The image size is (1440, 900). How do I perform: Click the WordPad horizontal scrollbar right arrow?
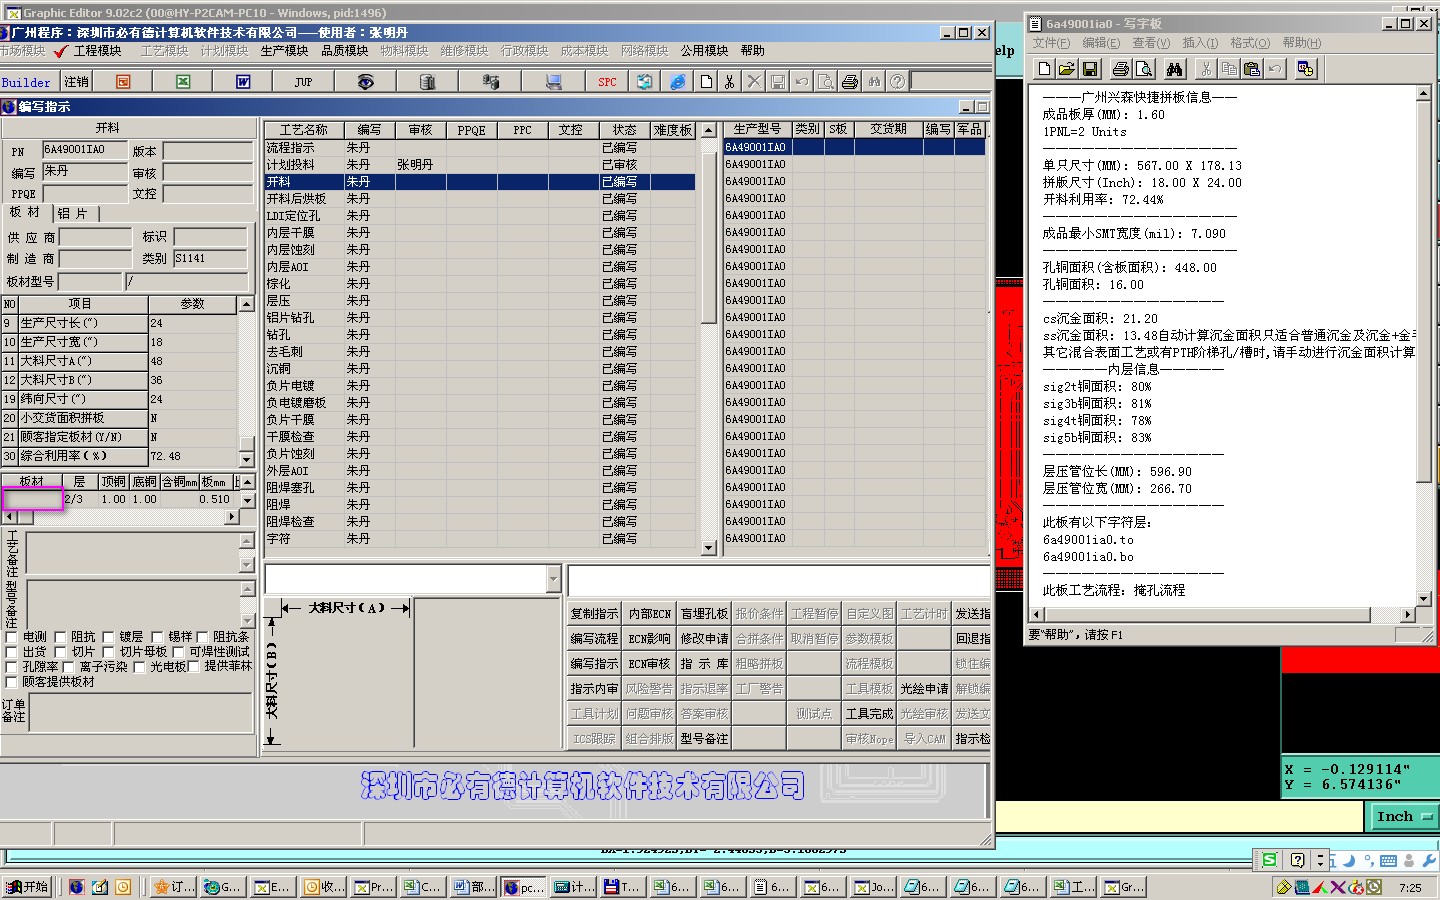(1408, 615)
